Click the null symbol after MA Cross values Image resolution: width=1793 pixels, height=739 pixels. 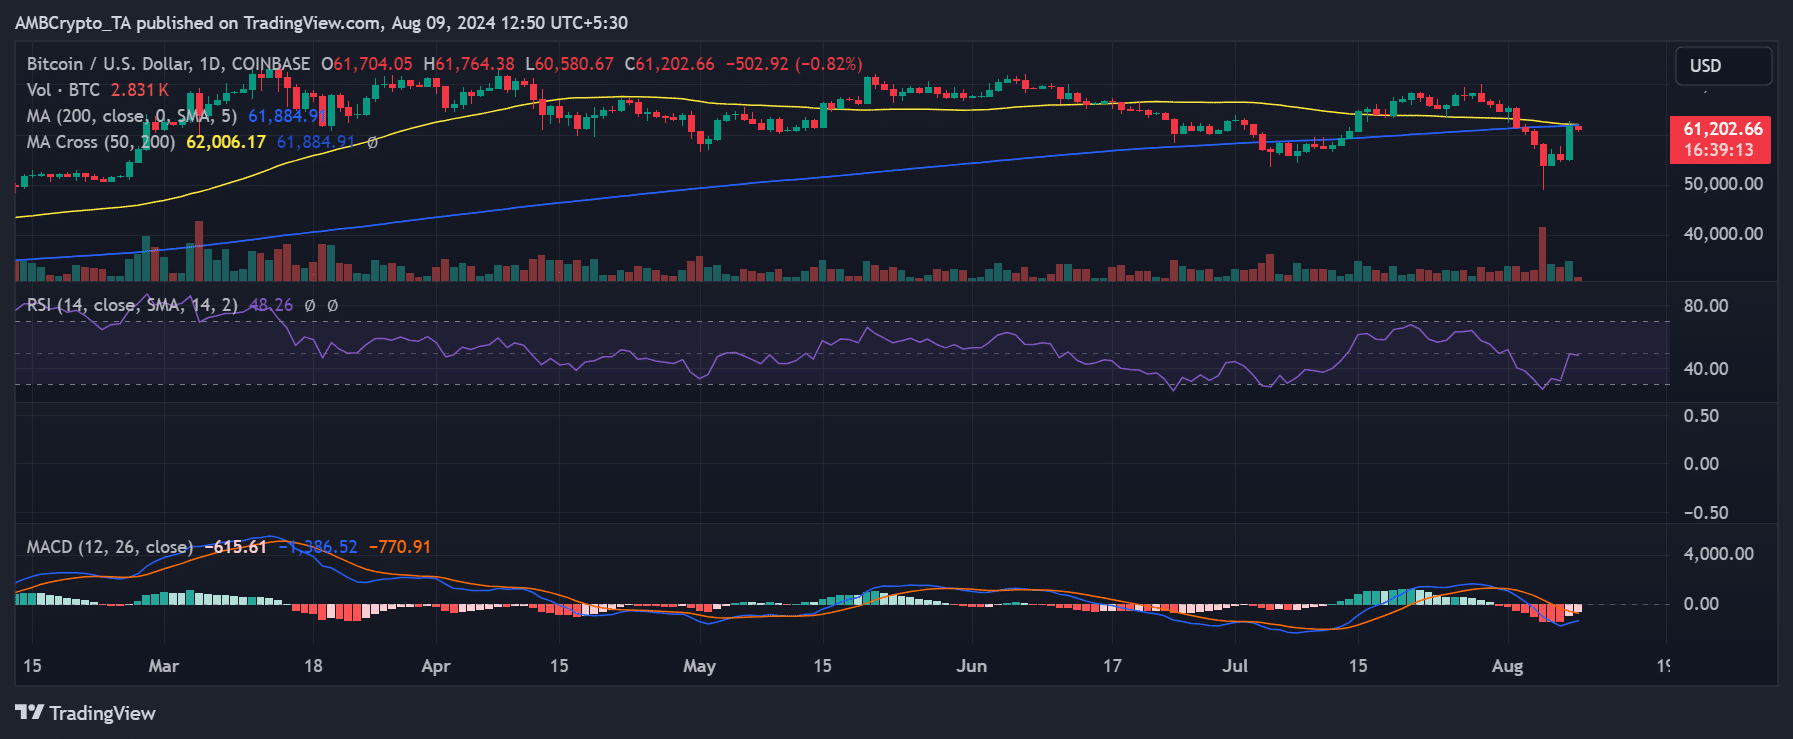[x=372, y=143]
